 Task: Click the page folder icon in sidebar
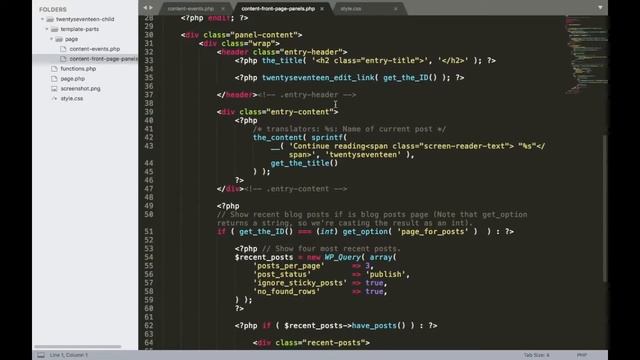click(59, 39)
